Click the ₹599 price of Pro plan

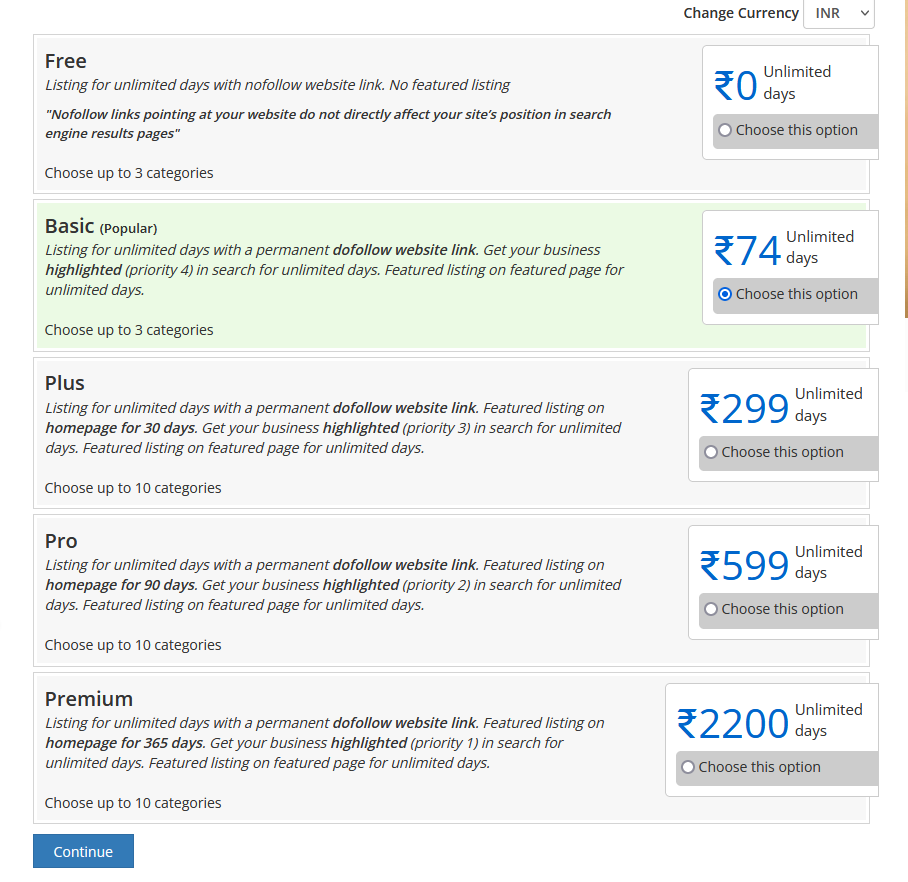click(744, 565)
